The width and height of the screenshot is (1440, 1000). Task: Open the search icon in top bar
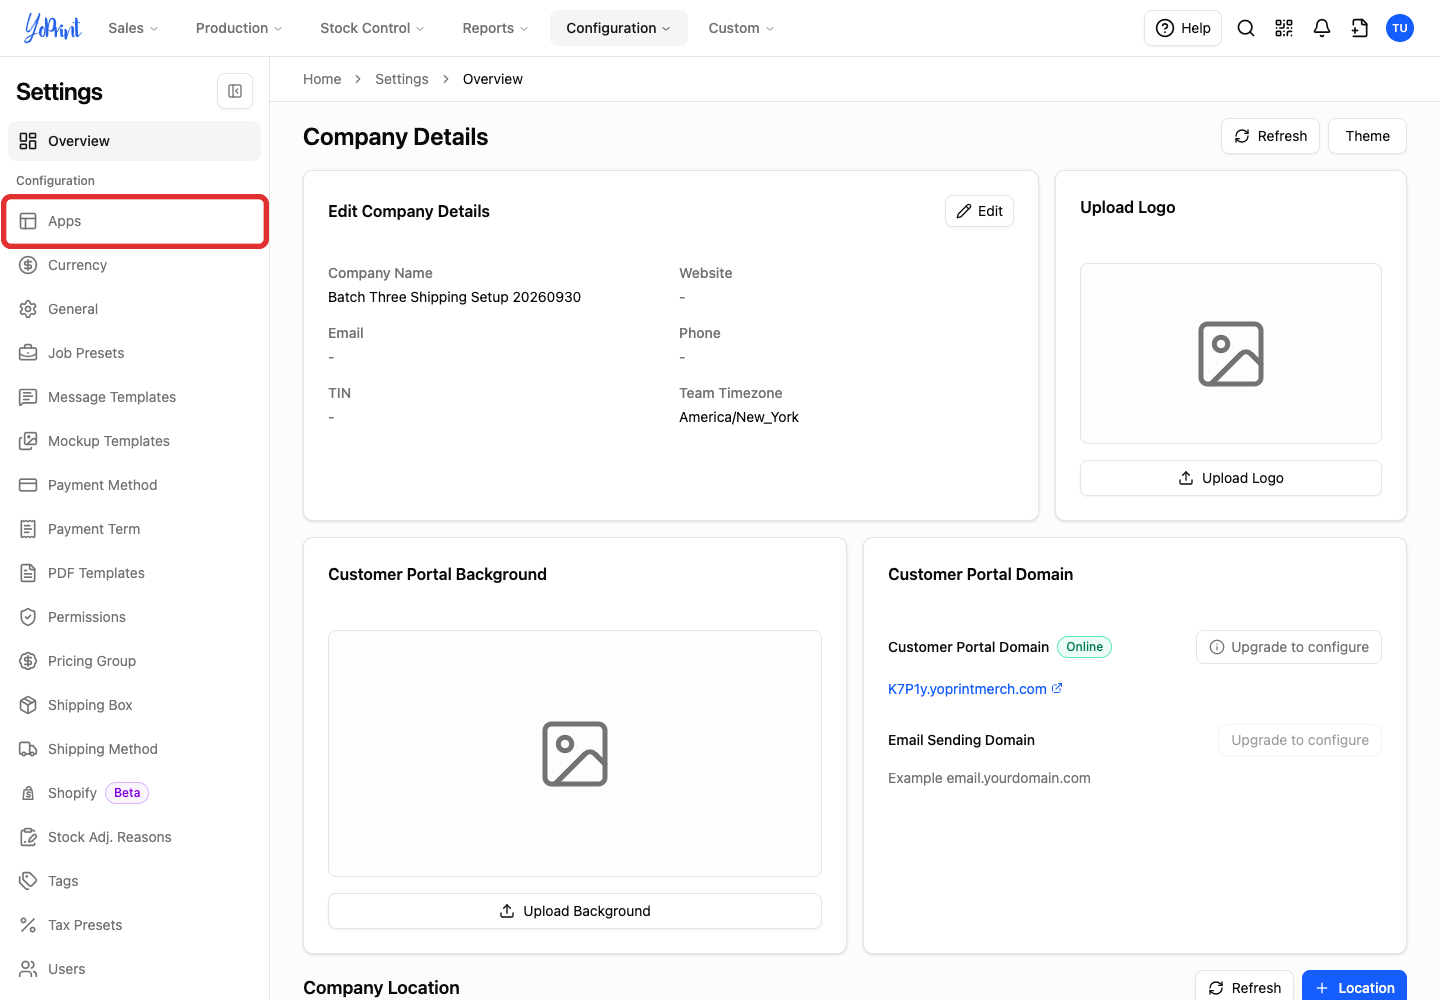tap(1246, 28)
